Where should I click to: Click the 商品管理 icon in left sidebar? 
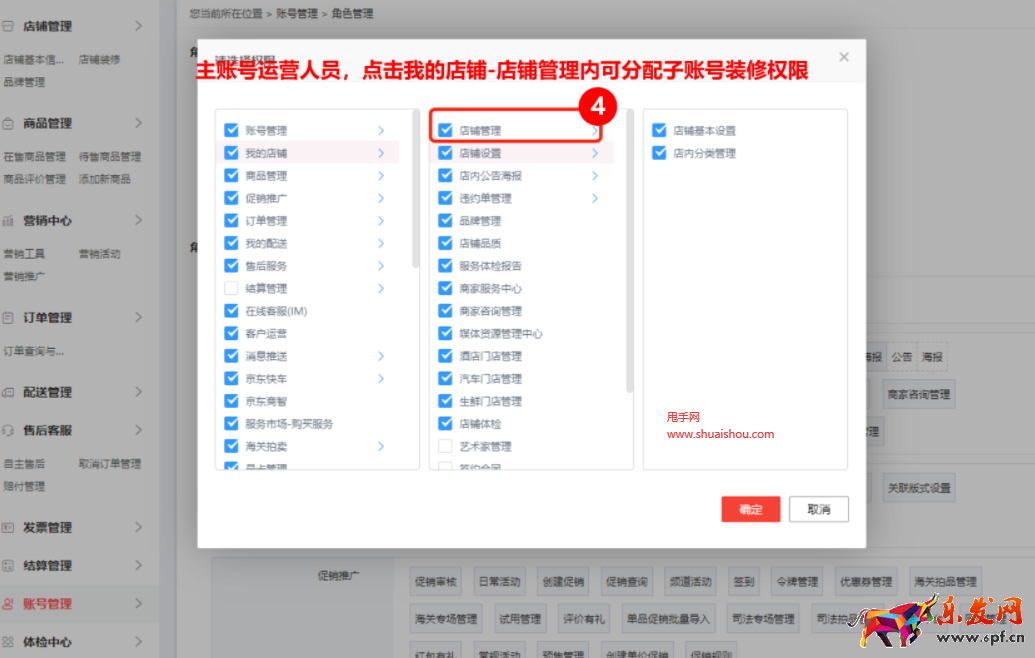point(9,123)
